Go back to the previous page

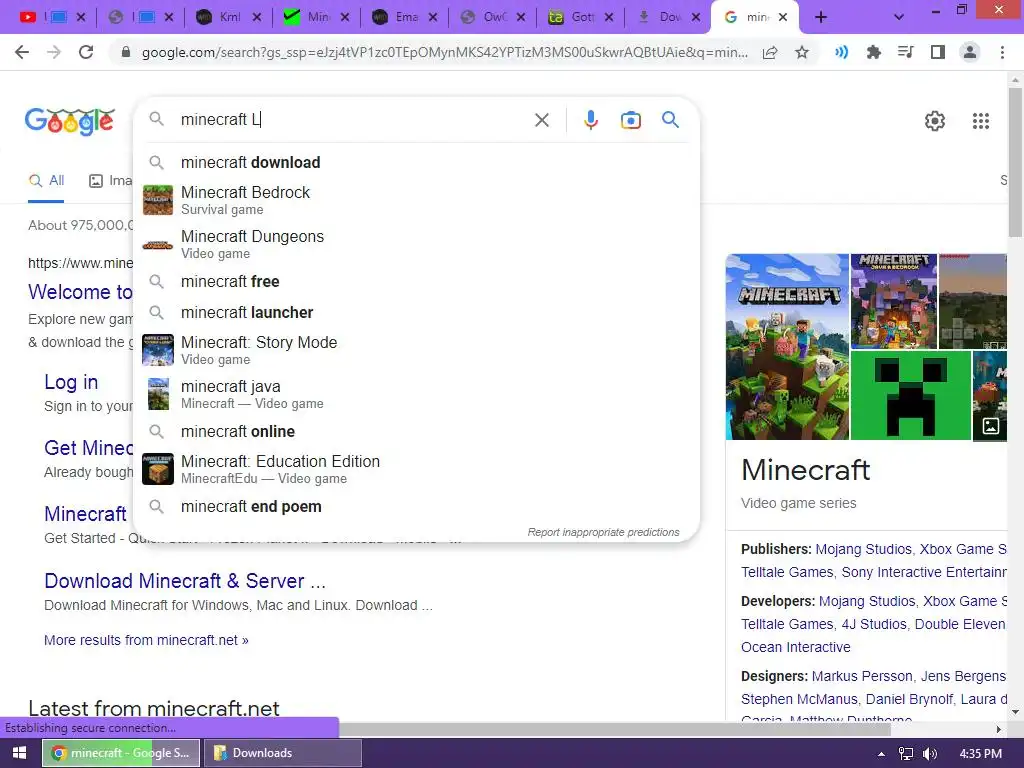click(22, 52)
